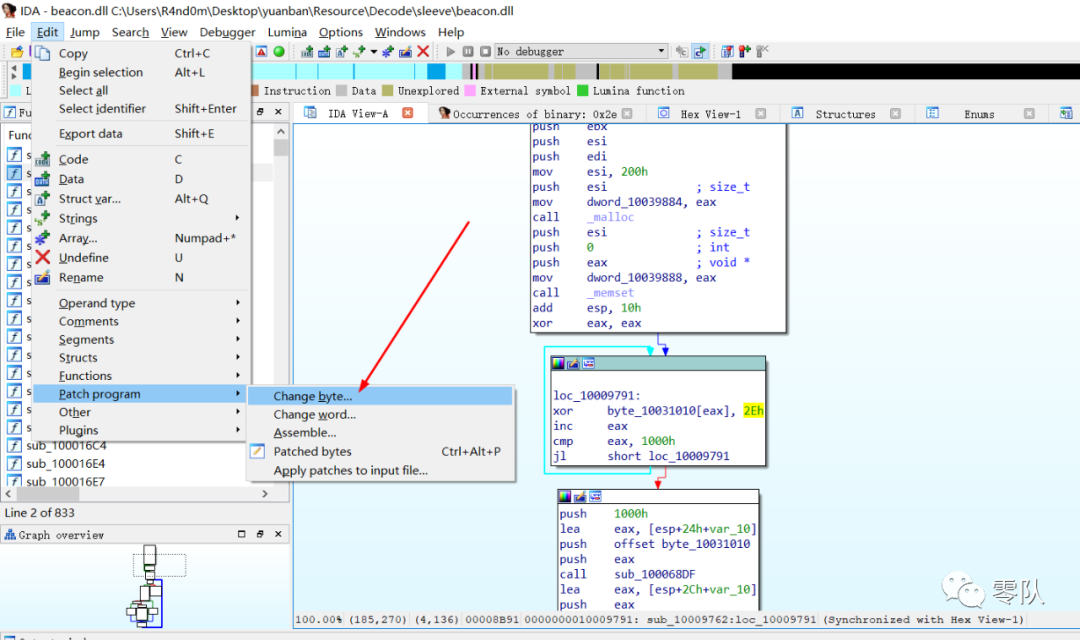Choose Undefine in the Edit menu
The image size is (1080, 640).
[141, 258]
